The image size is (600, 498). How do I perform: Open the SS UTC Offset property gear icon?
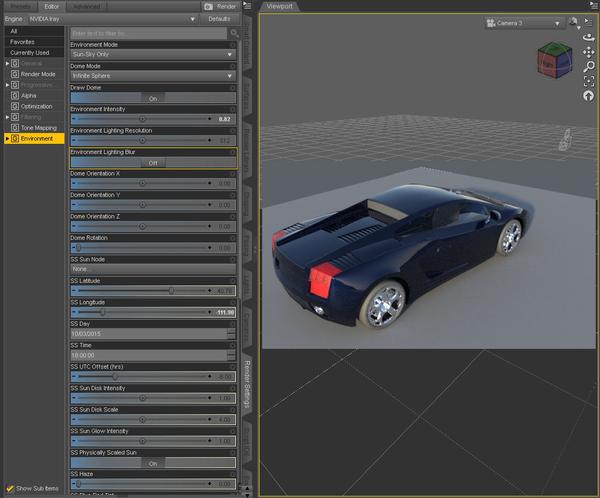[232, 367]
